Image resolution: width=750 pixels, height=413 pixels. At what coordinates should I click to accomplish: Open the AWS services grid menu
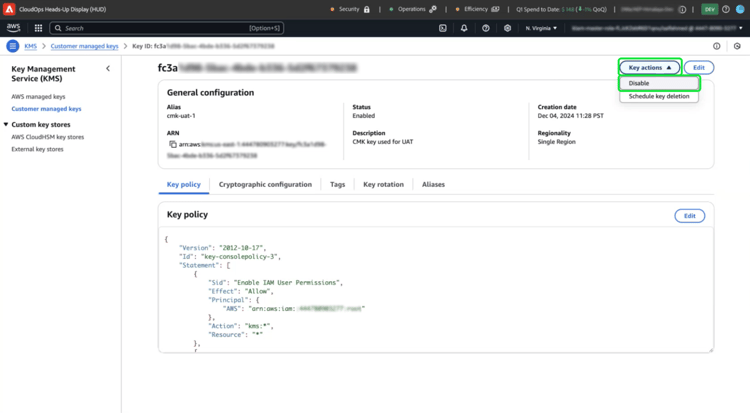38,28
